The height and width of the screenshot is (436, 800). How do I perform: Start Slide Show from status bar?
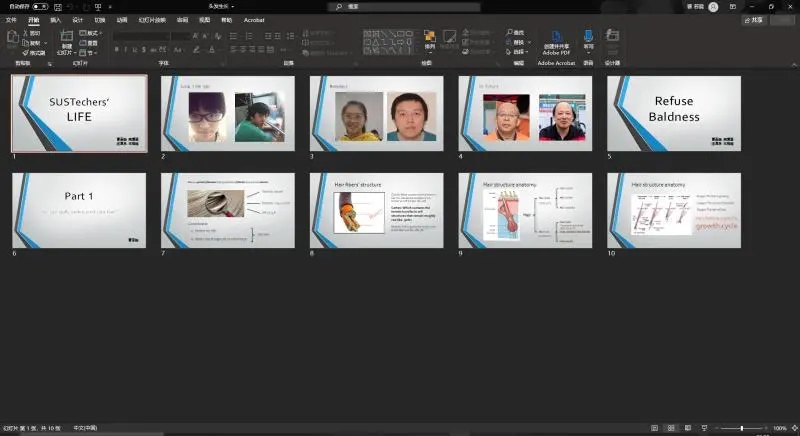(x=705, y=428)
